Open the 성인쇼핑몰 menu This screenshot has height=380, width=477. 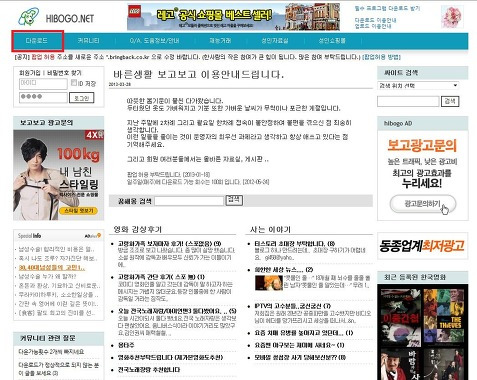click(x=332, y=41)
